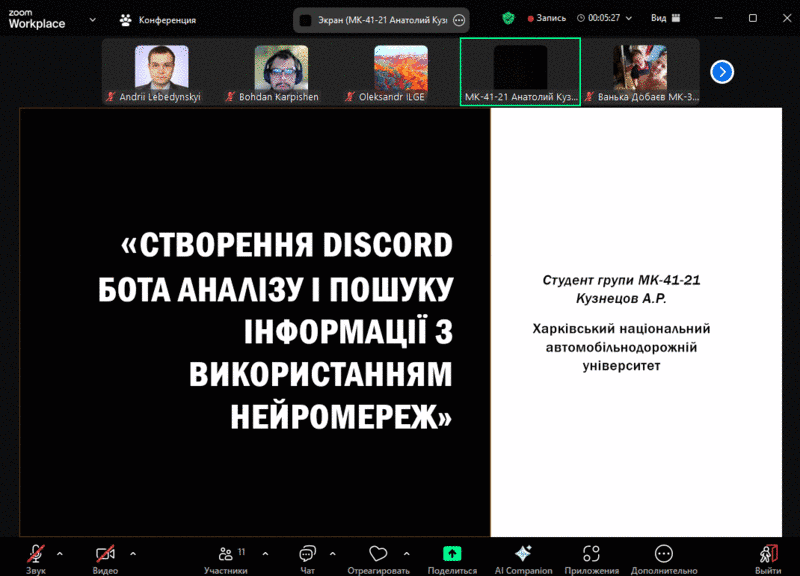Click the muted mic icon beside Andrii Lebedynskyi

(x=110, y=97)
